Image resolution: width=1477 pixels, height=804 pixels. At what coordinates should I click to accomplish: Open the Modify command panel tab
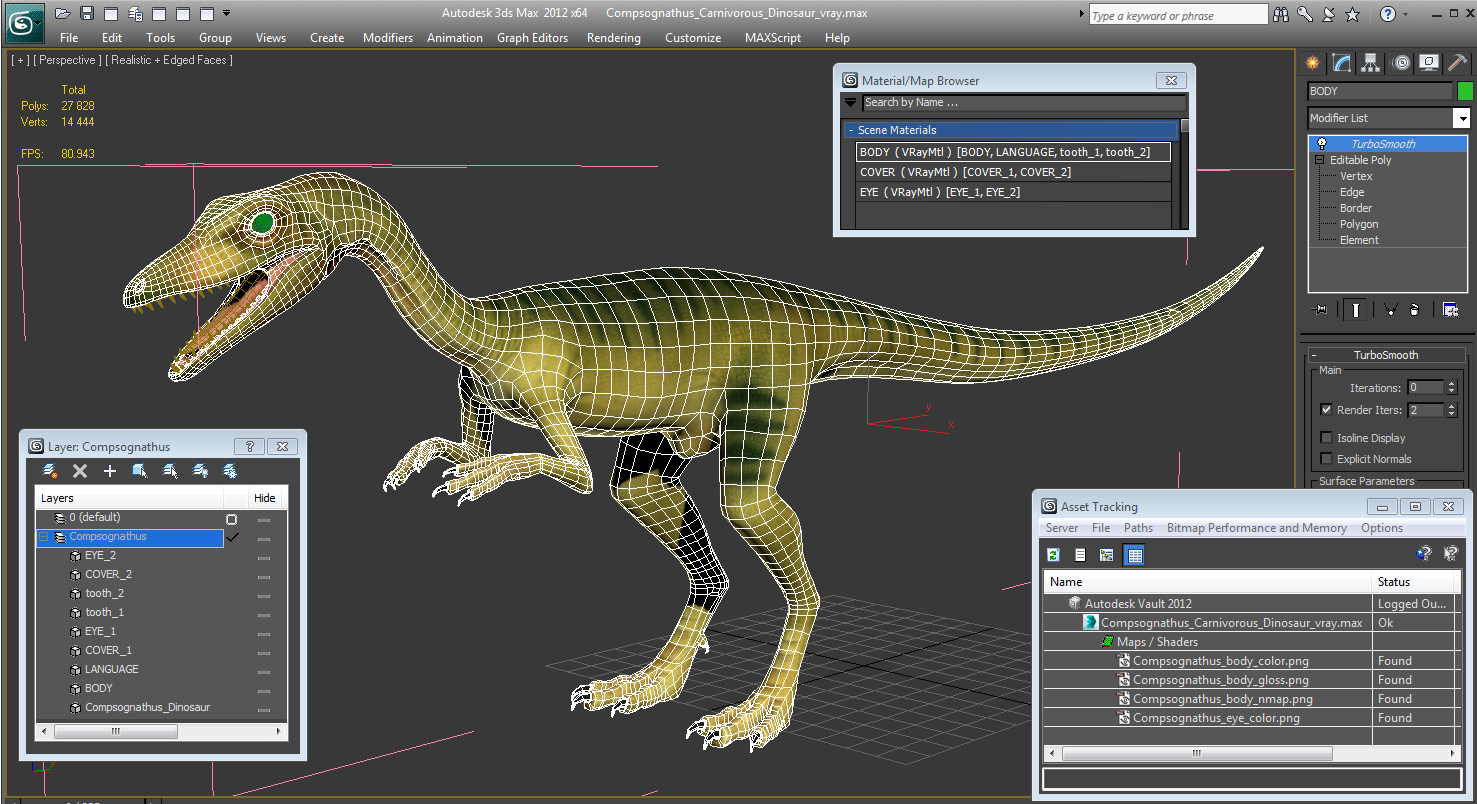click(1342, 63)
